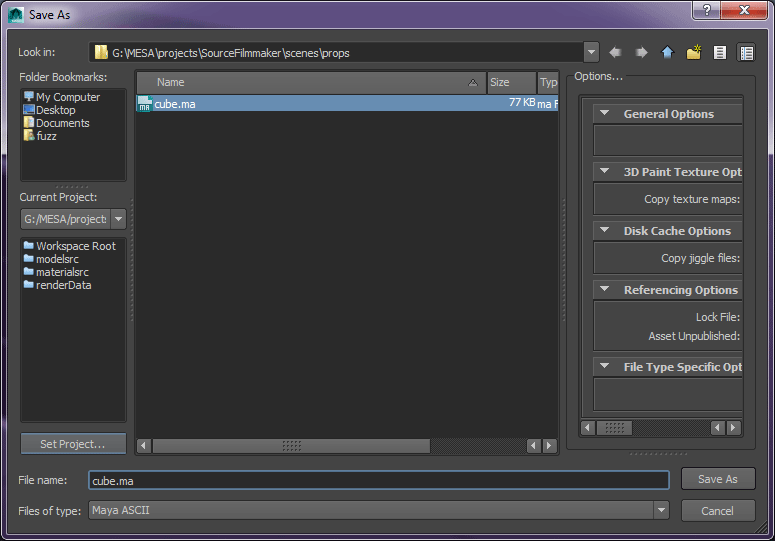
Task: Open the modelsrc project folder
Action: click(57, 259)
